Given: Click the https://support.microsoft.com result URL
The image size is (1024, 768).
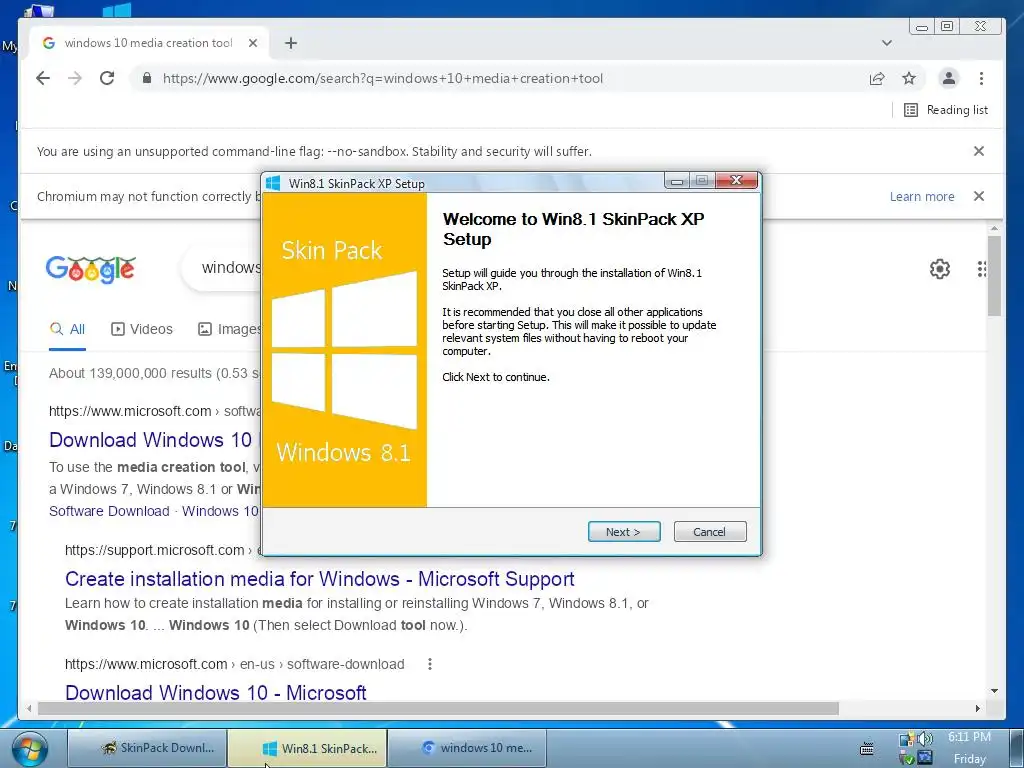Looking at the screenshot, I should pos(155,550).
